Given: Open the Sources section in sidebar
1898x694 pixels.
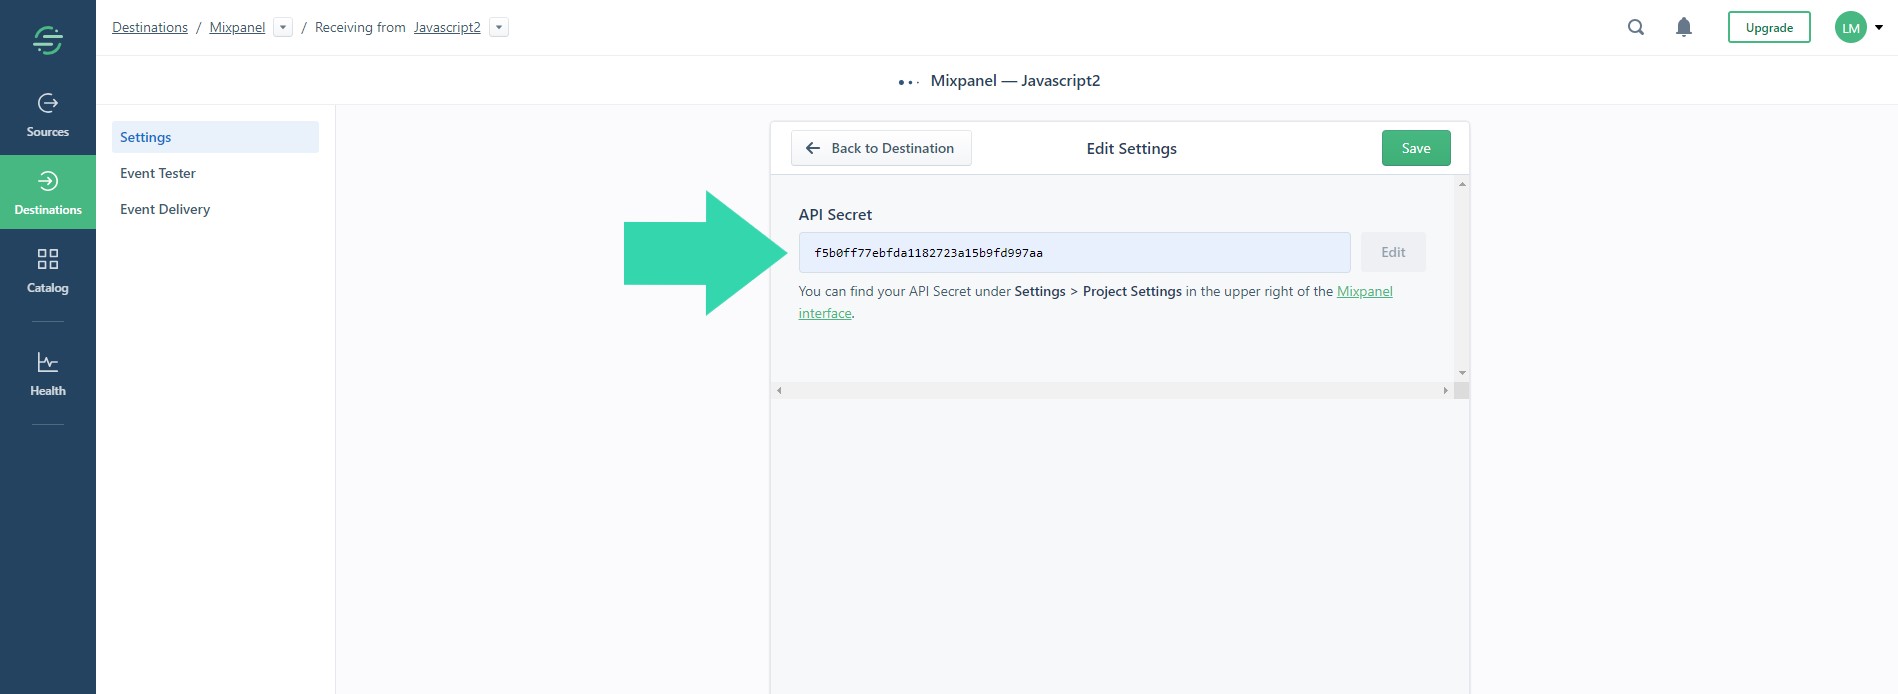Looking at the screenshot, I should 47,115.
